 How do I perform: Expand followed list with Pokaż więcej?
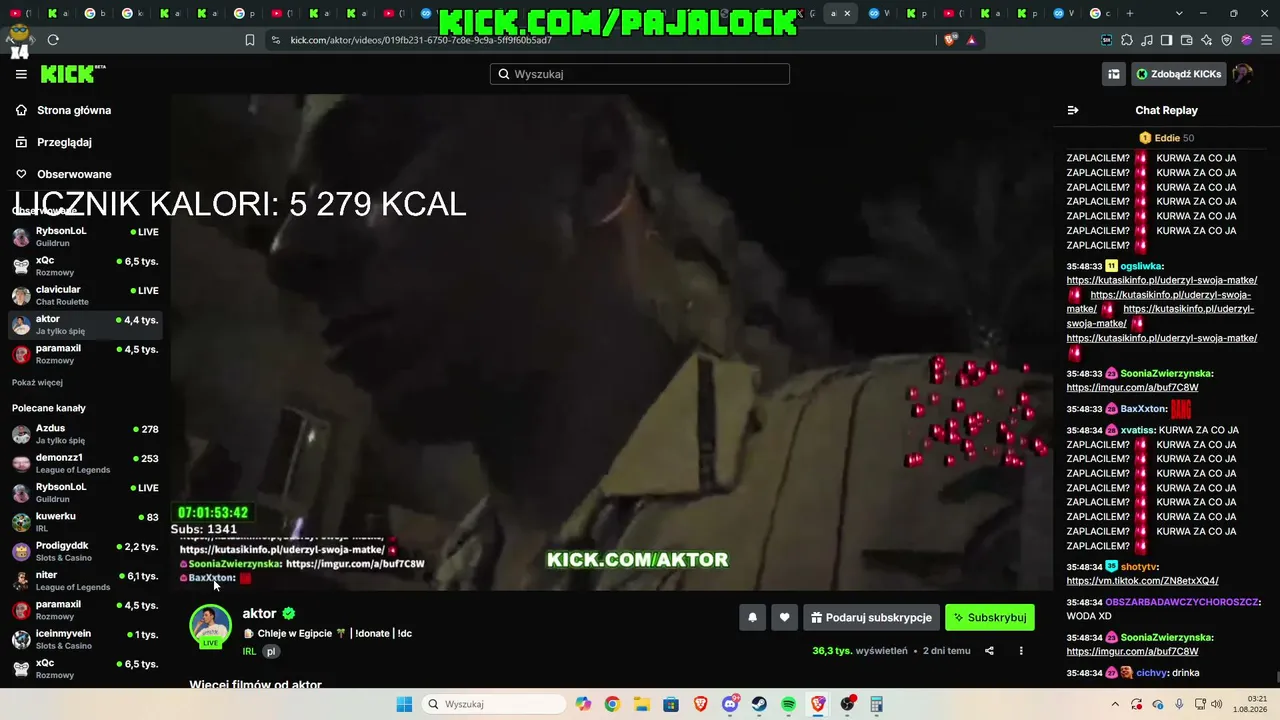(x=37, y=382)
